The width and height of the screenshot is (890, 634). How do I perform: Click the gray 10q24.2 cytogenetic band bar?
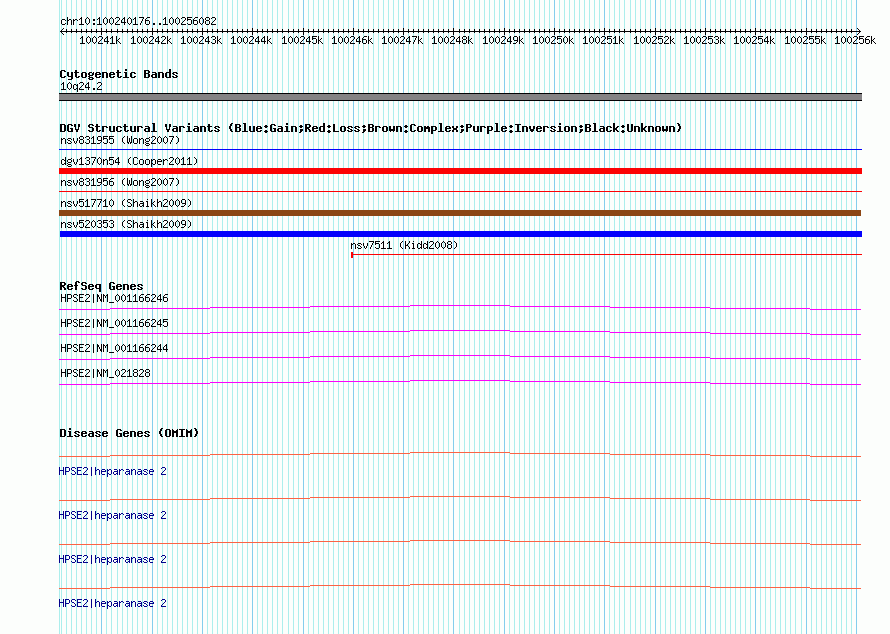click(460, 97)
